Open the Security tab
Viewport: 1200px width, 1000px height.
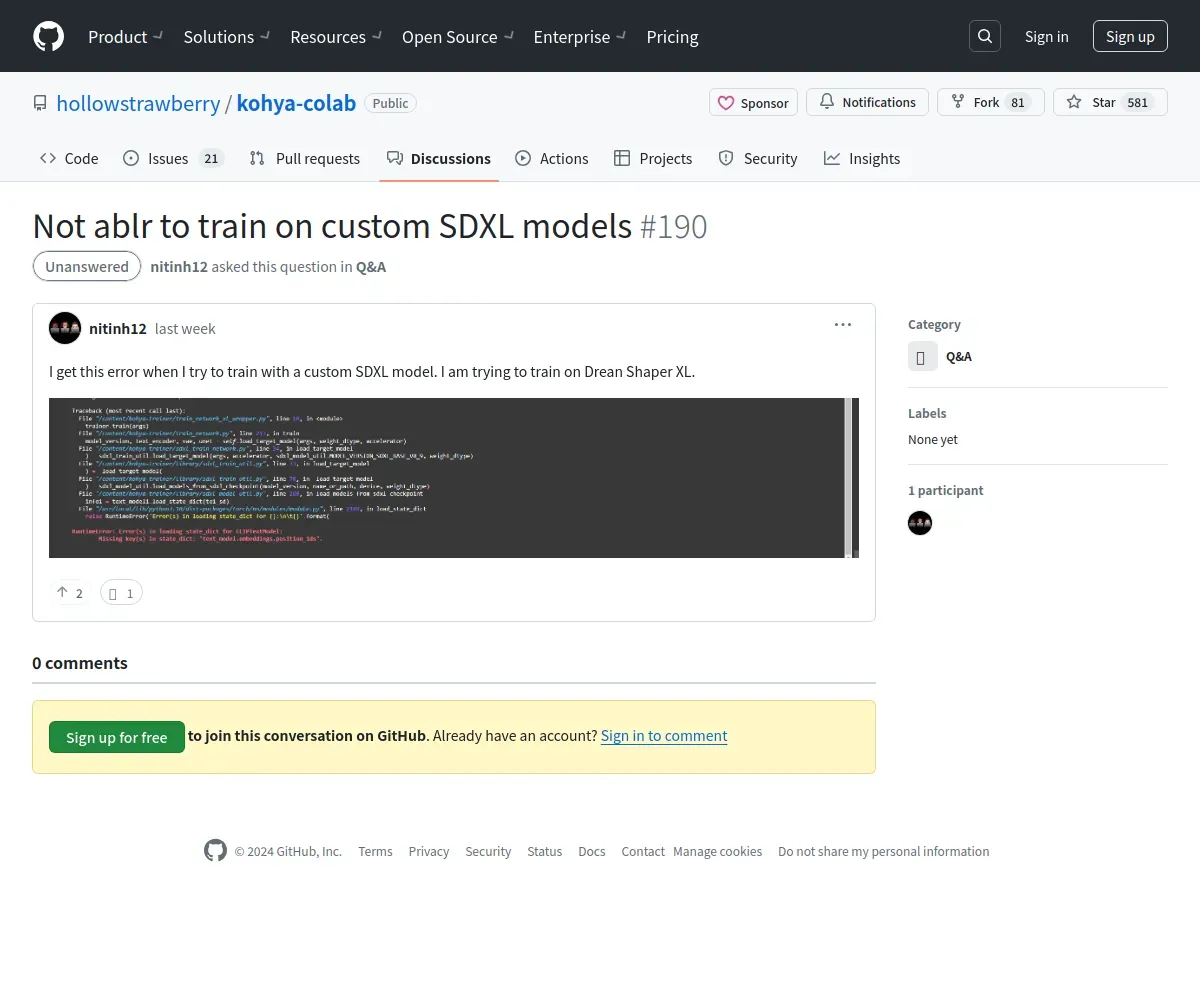(x=758, y=158)
